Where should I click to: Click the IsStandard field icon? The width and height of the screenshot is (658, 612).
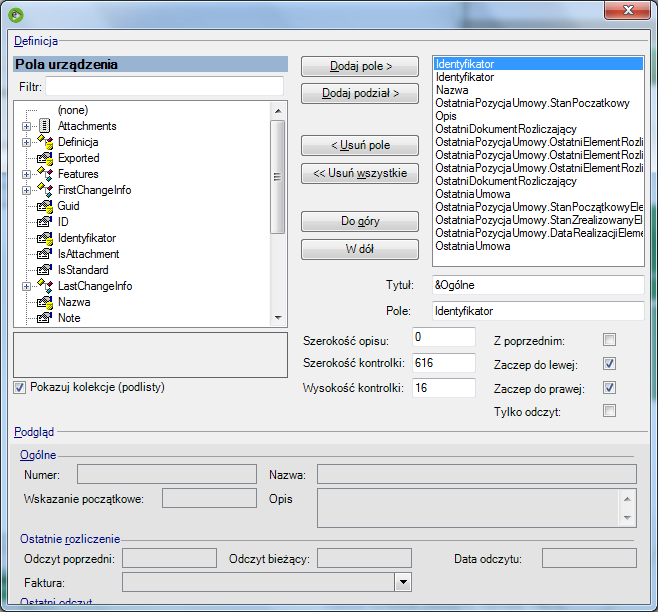tap(45, 270)
